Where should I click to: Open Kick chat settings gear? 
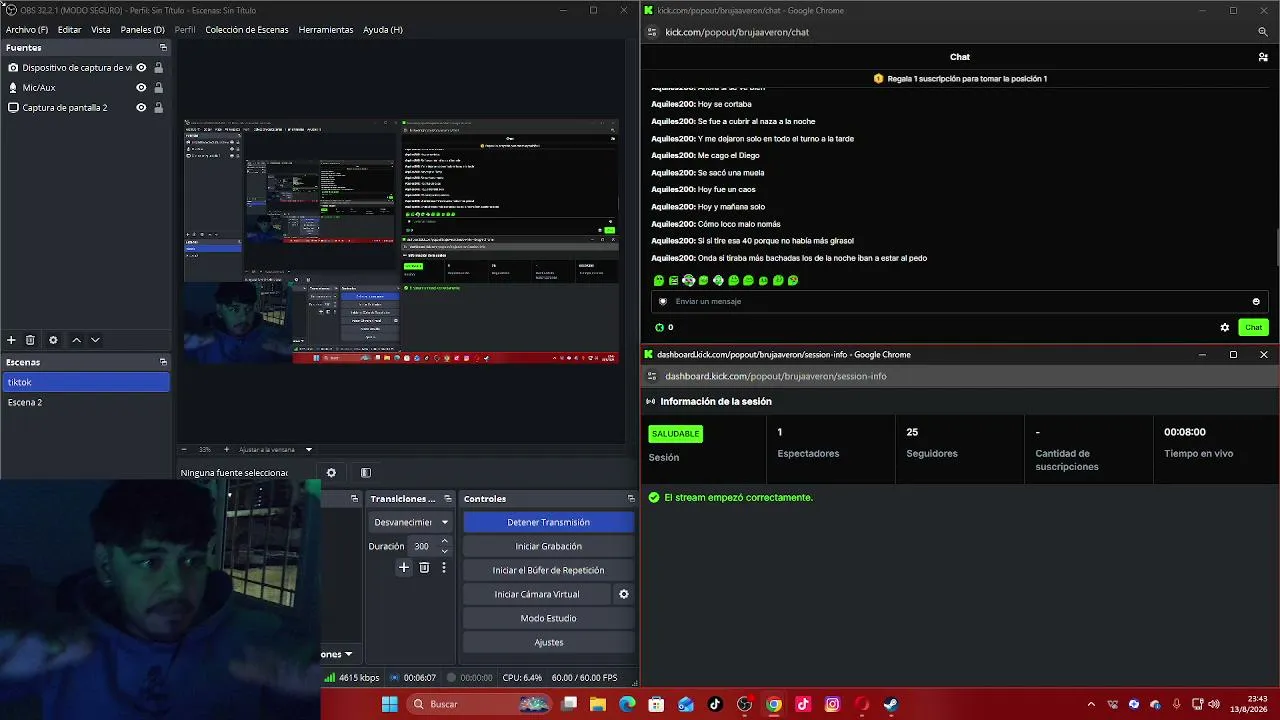[1225, 327]
